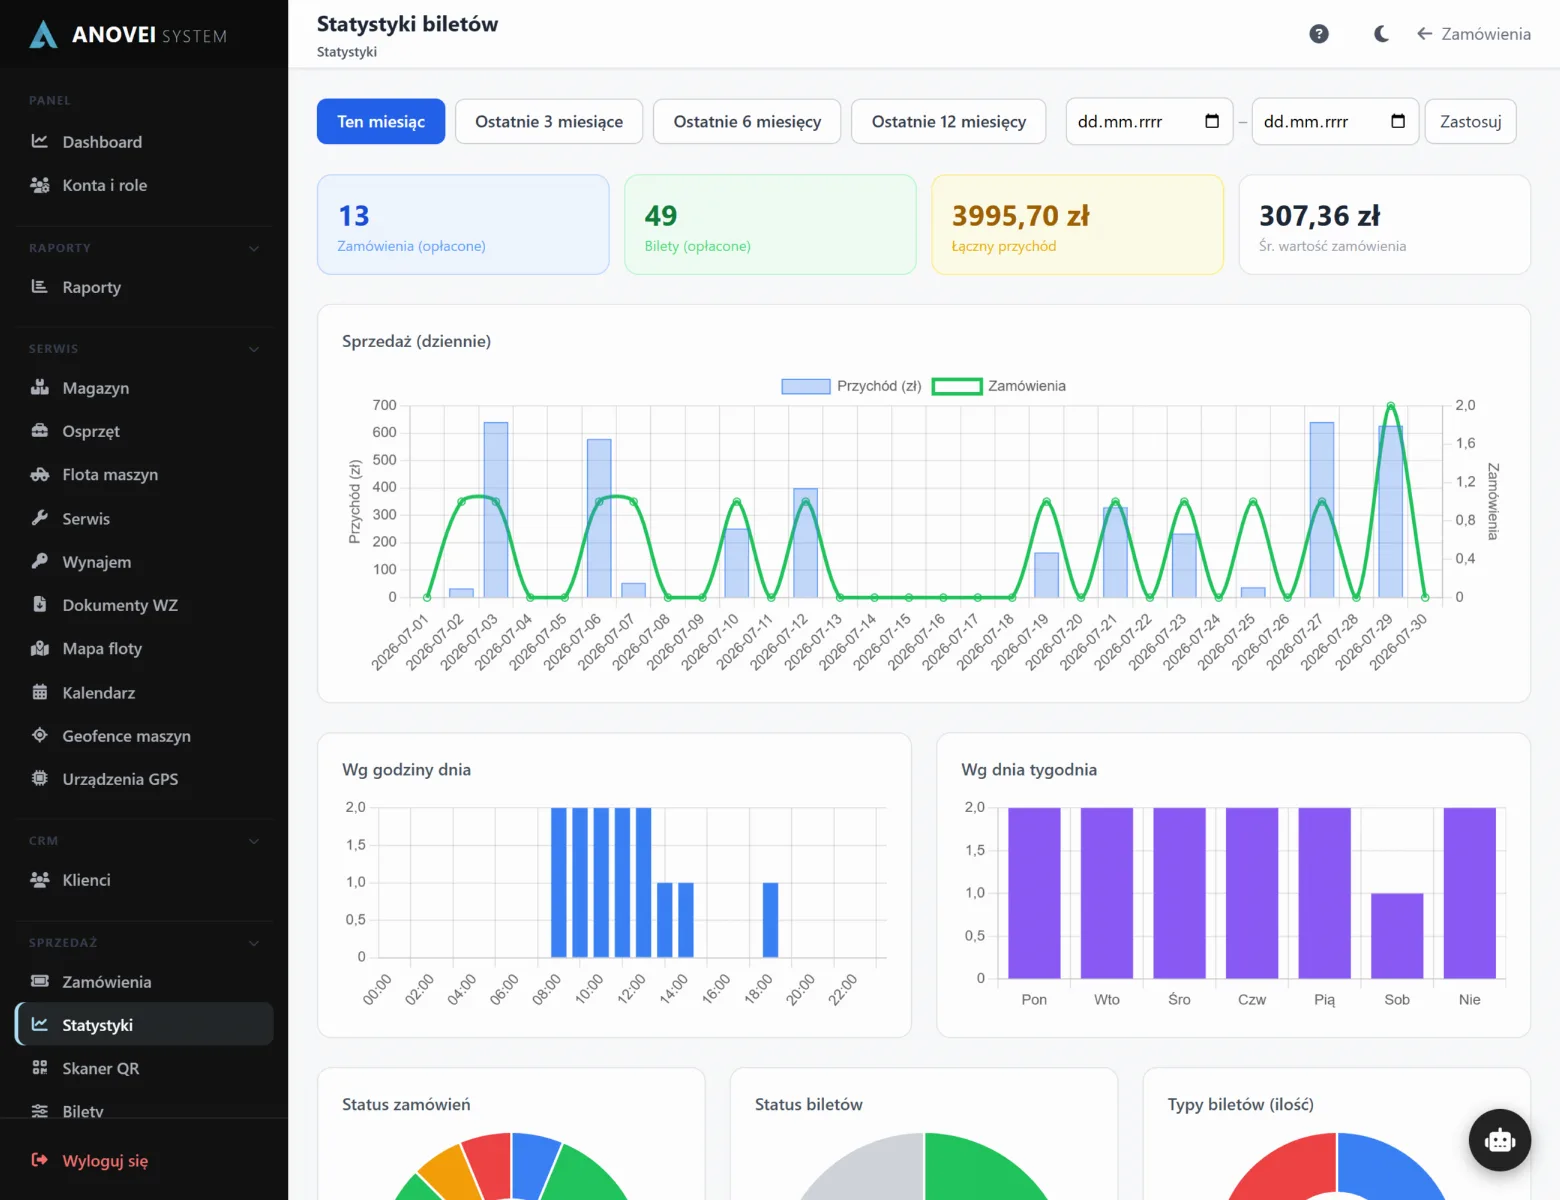This screenshot has width=1560, height=1200.
Task: Click the Status zamówień heading
Action: [406, 1104]
